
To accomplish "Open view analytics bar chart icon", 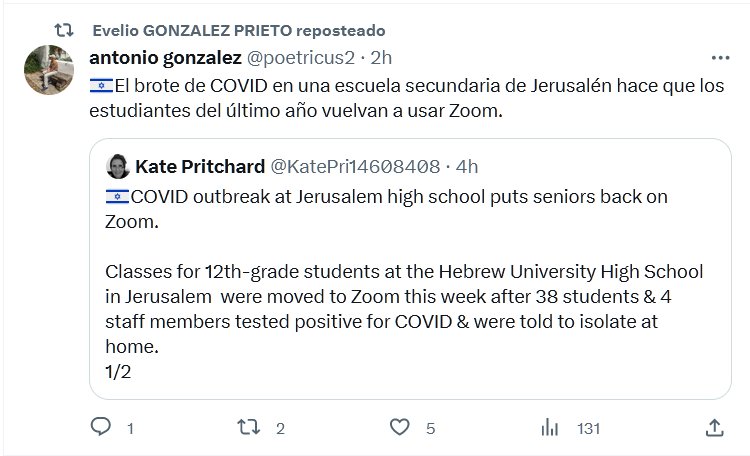I will coord(549,427).
